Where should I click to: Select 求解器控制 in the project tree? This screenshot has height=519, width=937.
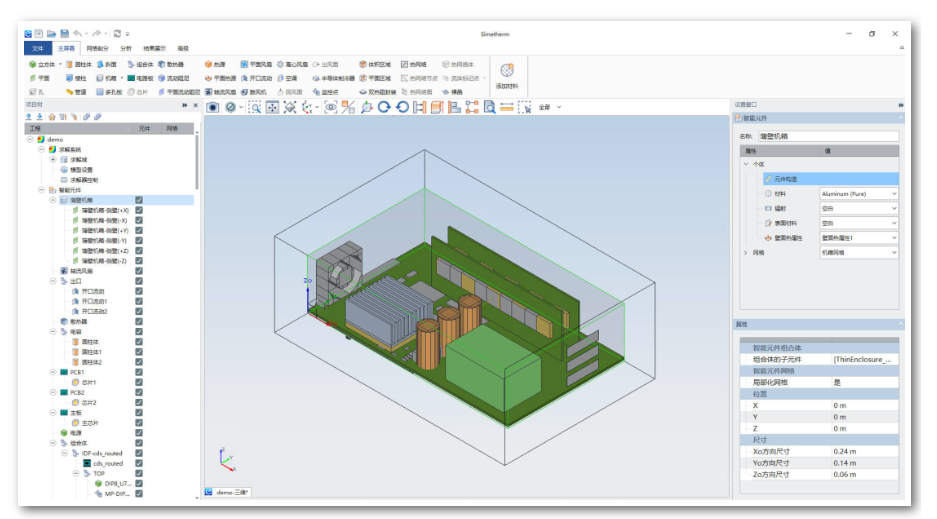click(82, 179)
